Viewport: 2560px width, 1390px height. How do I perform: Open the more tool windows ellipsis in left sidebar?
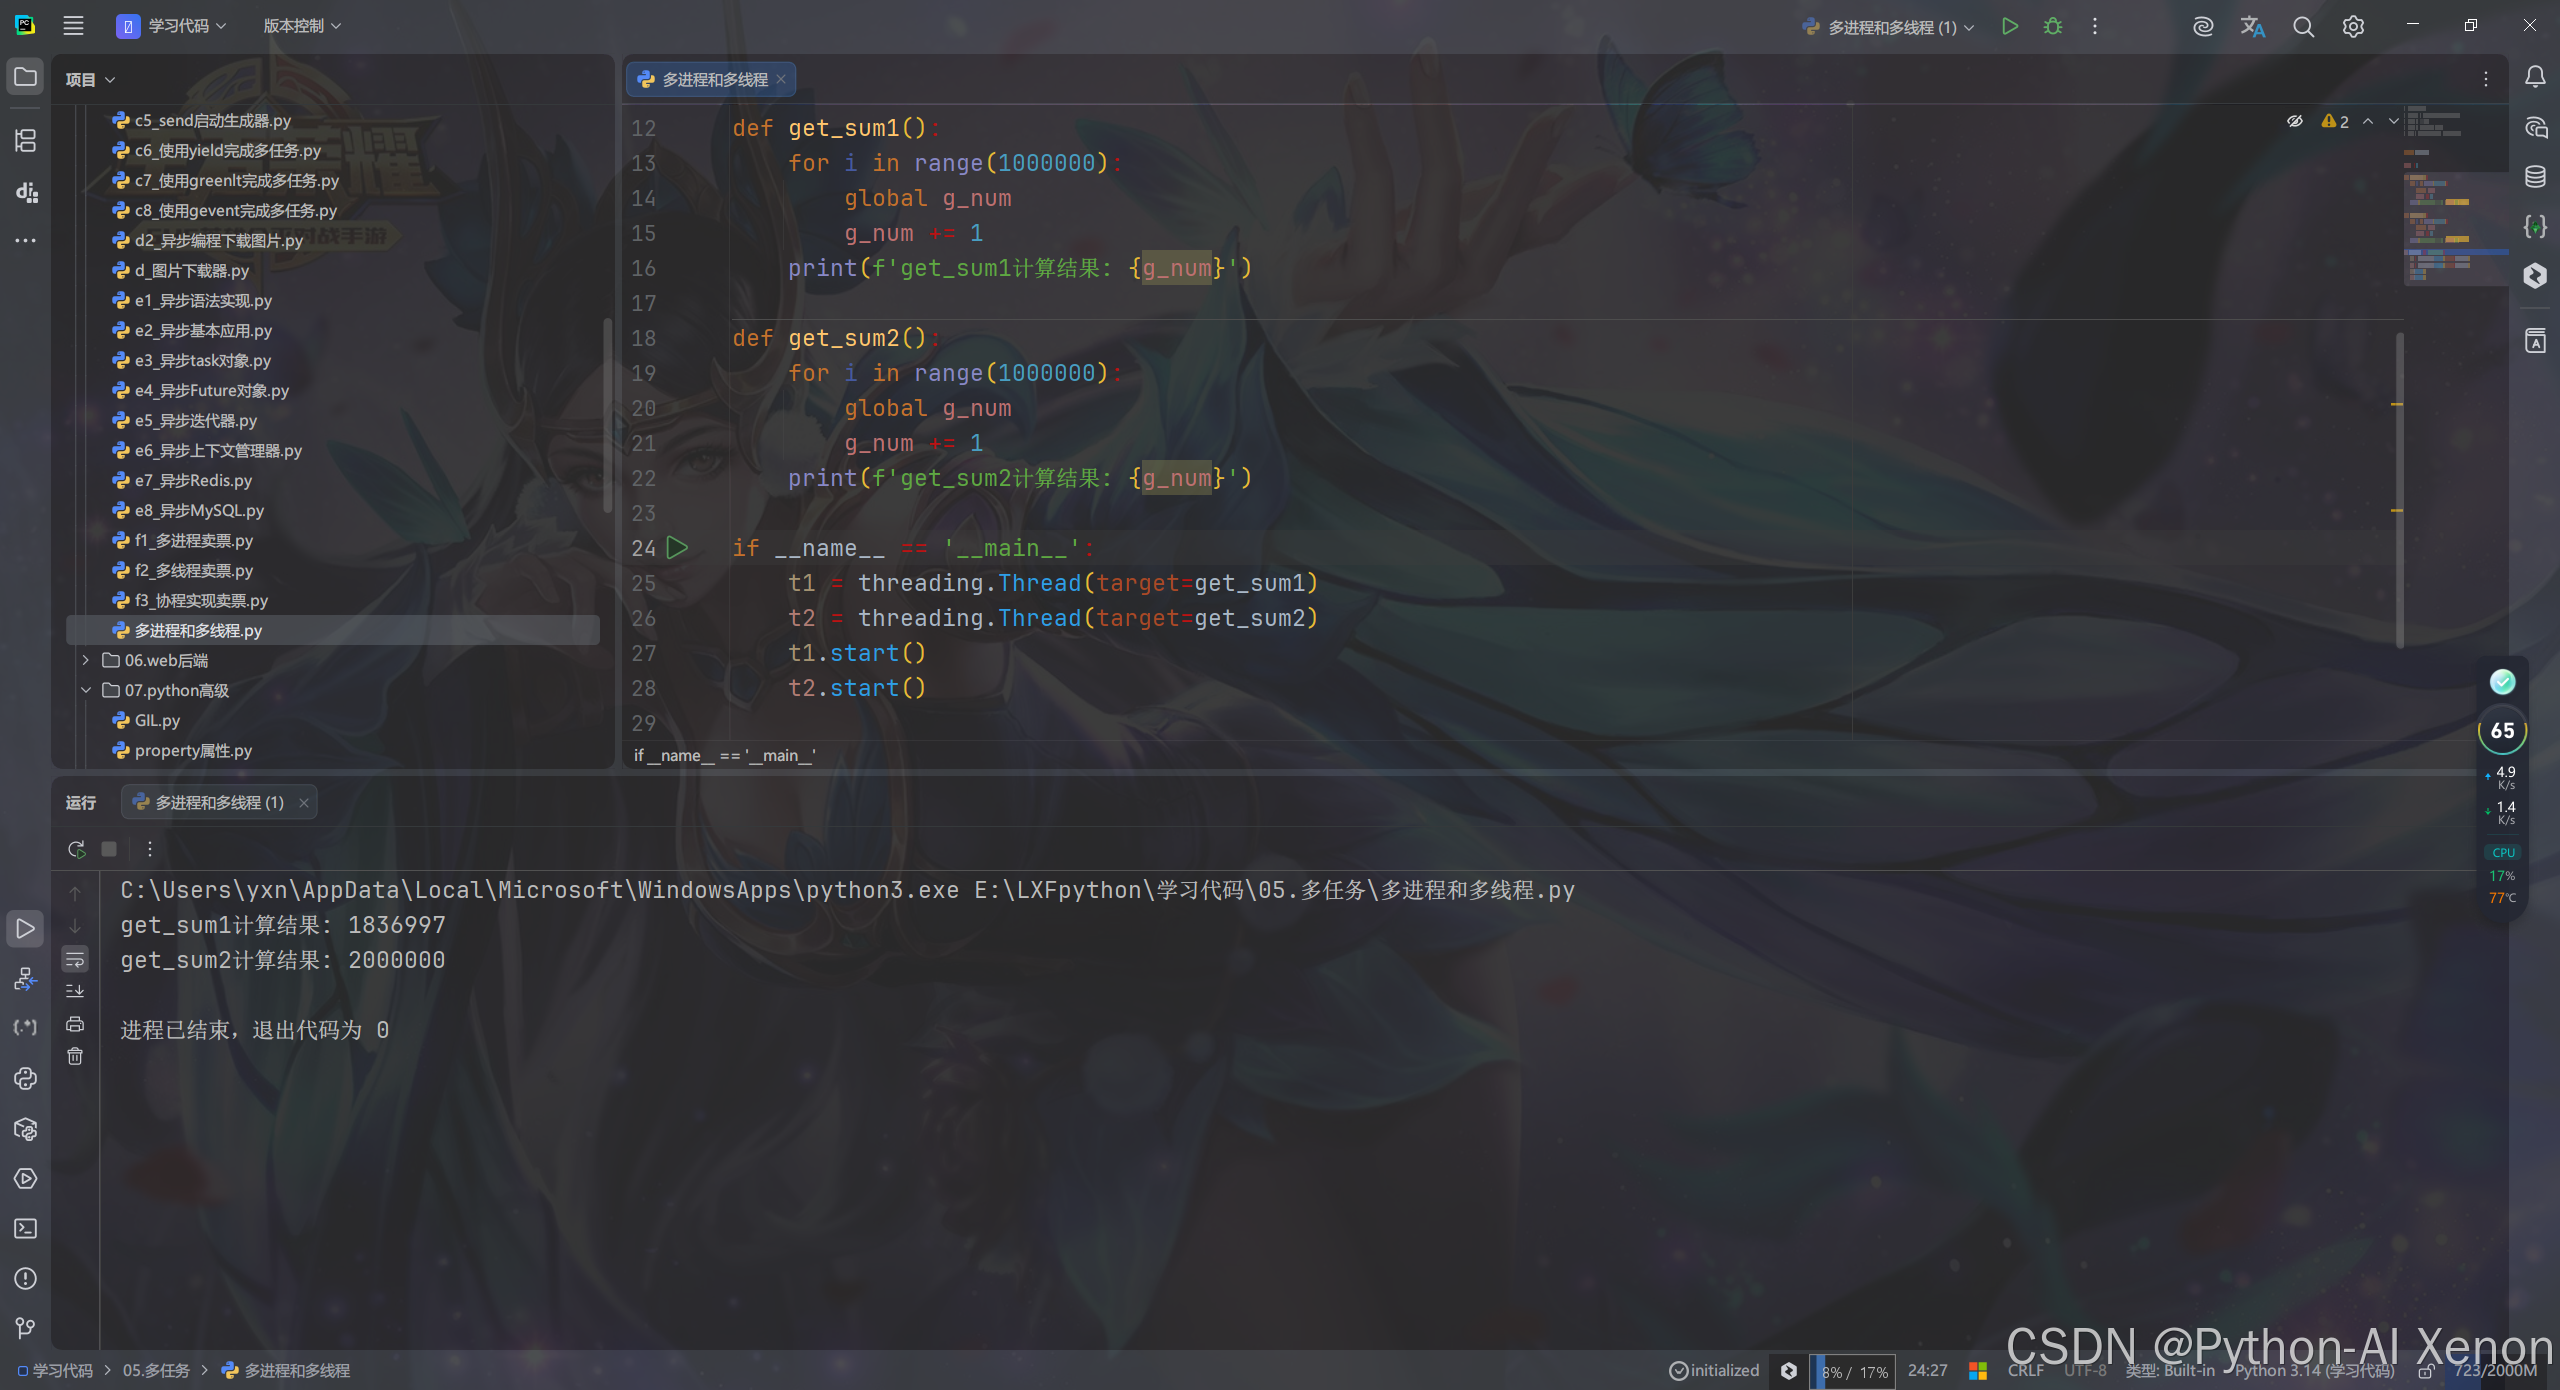click(x=26, y=241)
